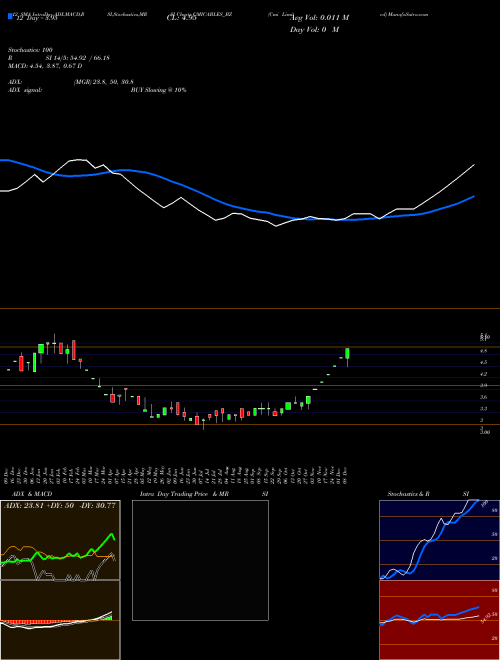
Task: Click the 'Stochastics: 100' reading
Action: pyautogui.click(x=30, y=50)
